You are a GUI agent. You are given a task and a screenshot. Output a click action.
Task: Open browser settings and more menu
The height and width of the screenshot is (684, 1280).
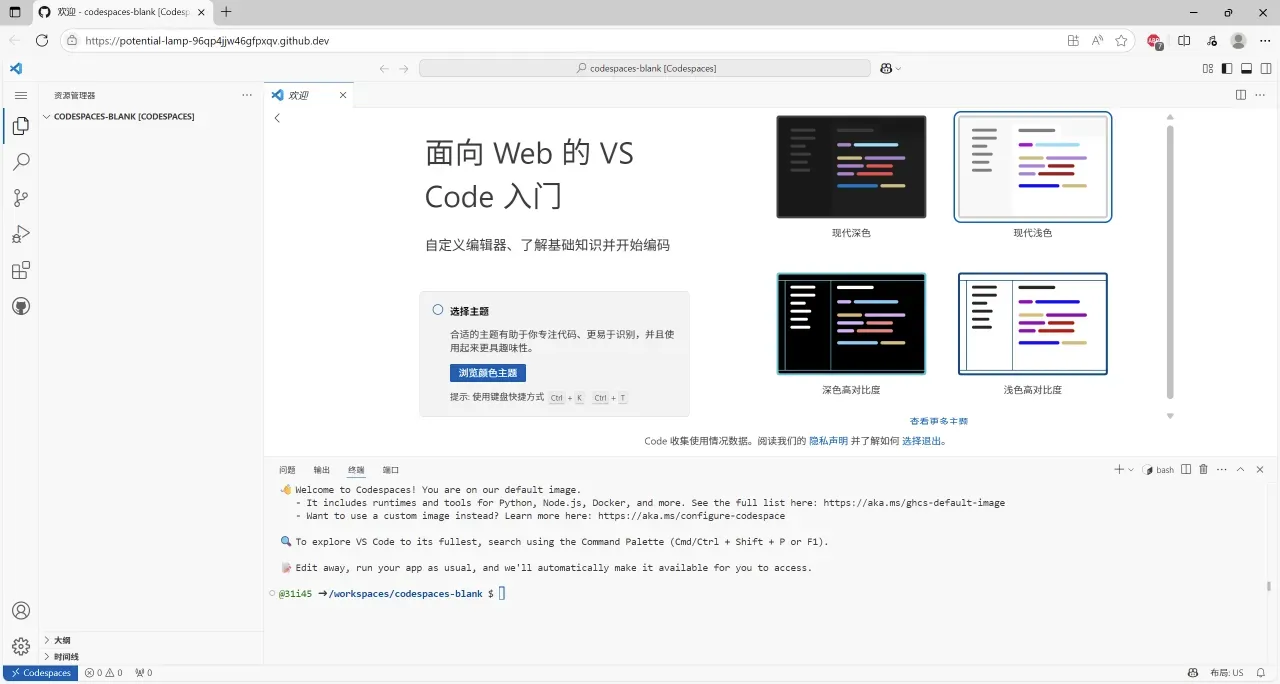pos(1265,41)
